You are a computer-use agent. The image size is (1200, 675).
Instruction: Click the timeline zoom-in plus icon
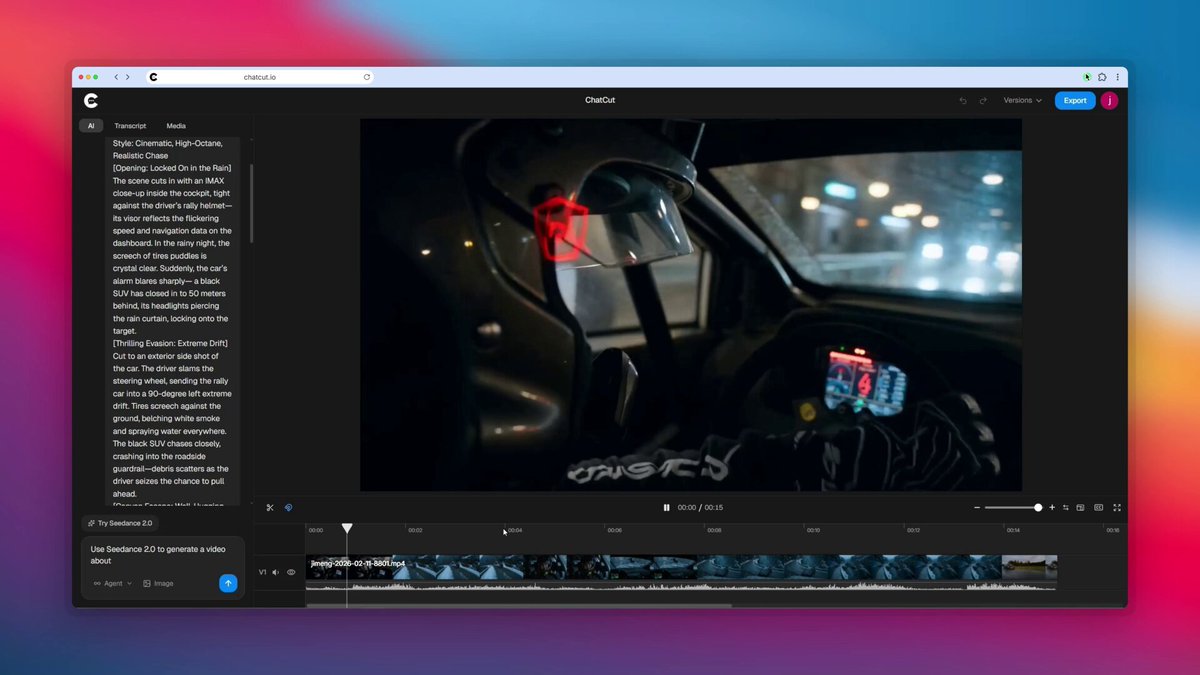1052,508
